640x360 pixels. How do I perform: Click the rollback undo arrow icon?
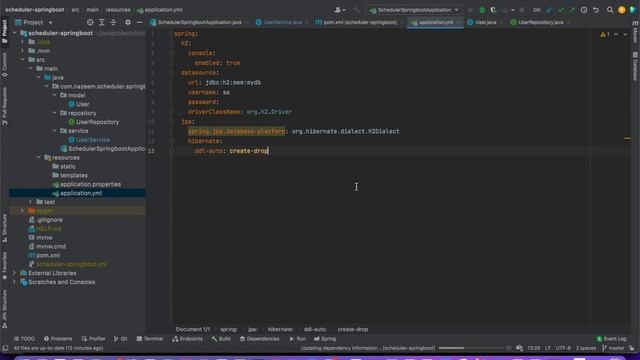[x=596, y=10]
